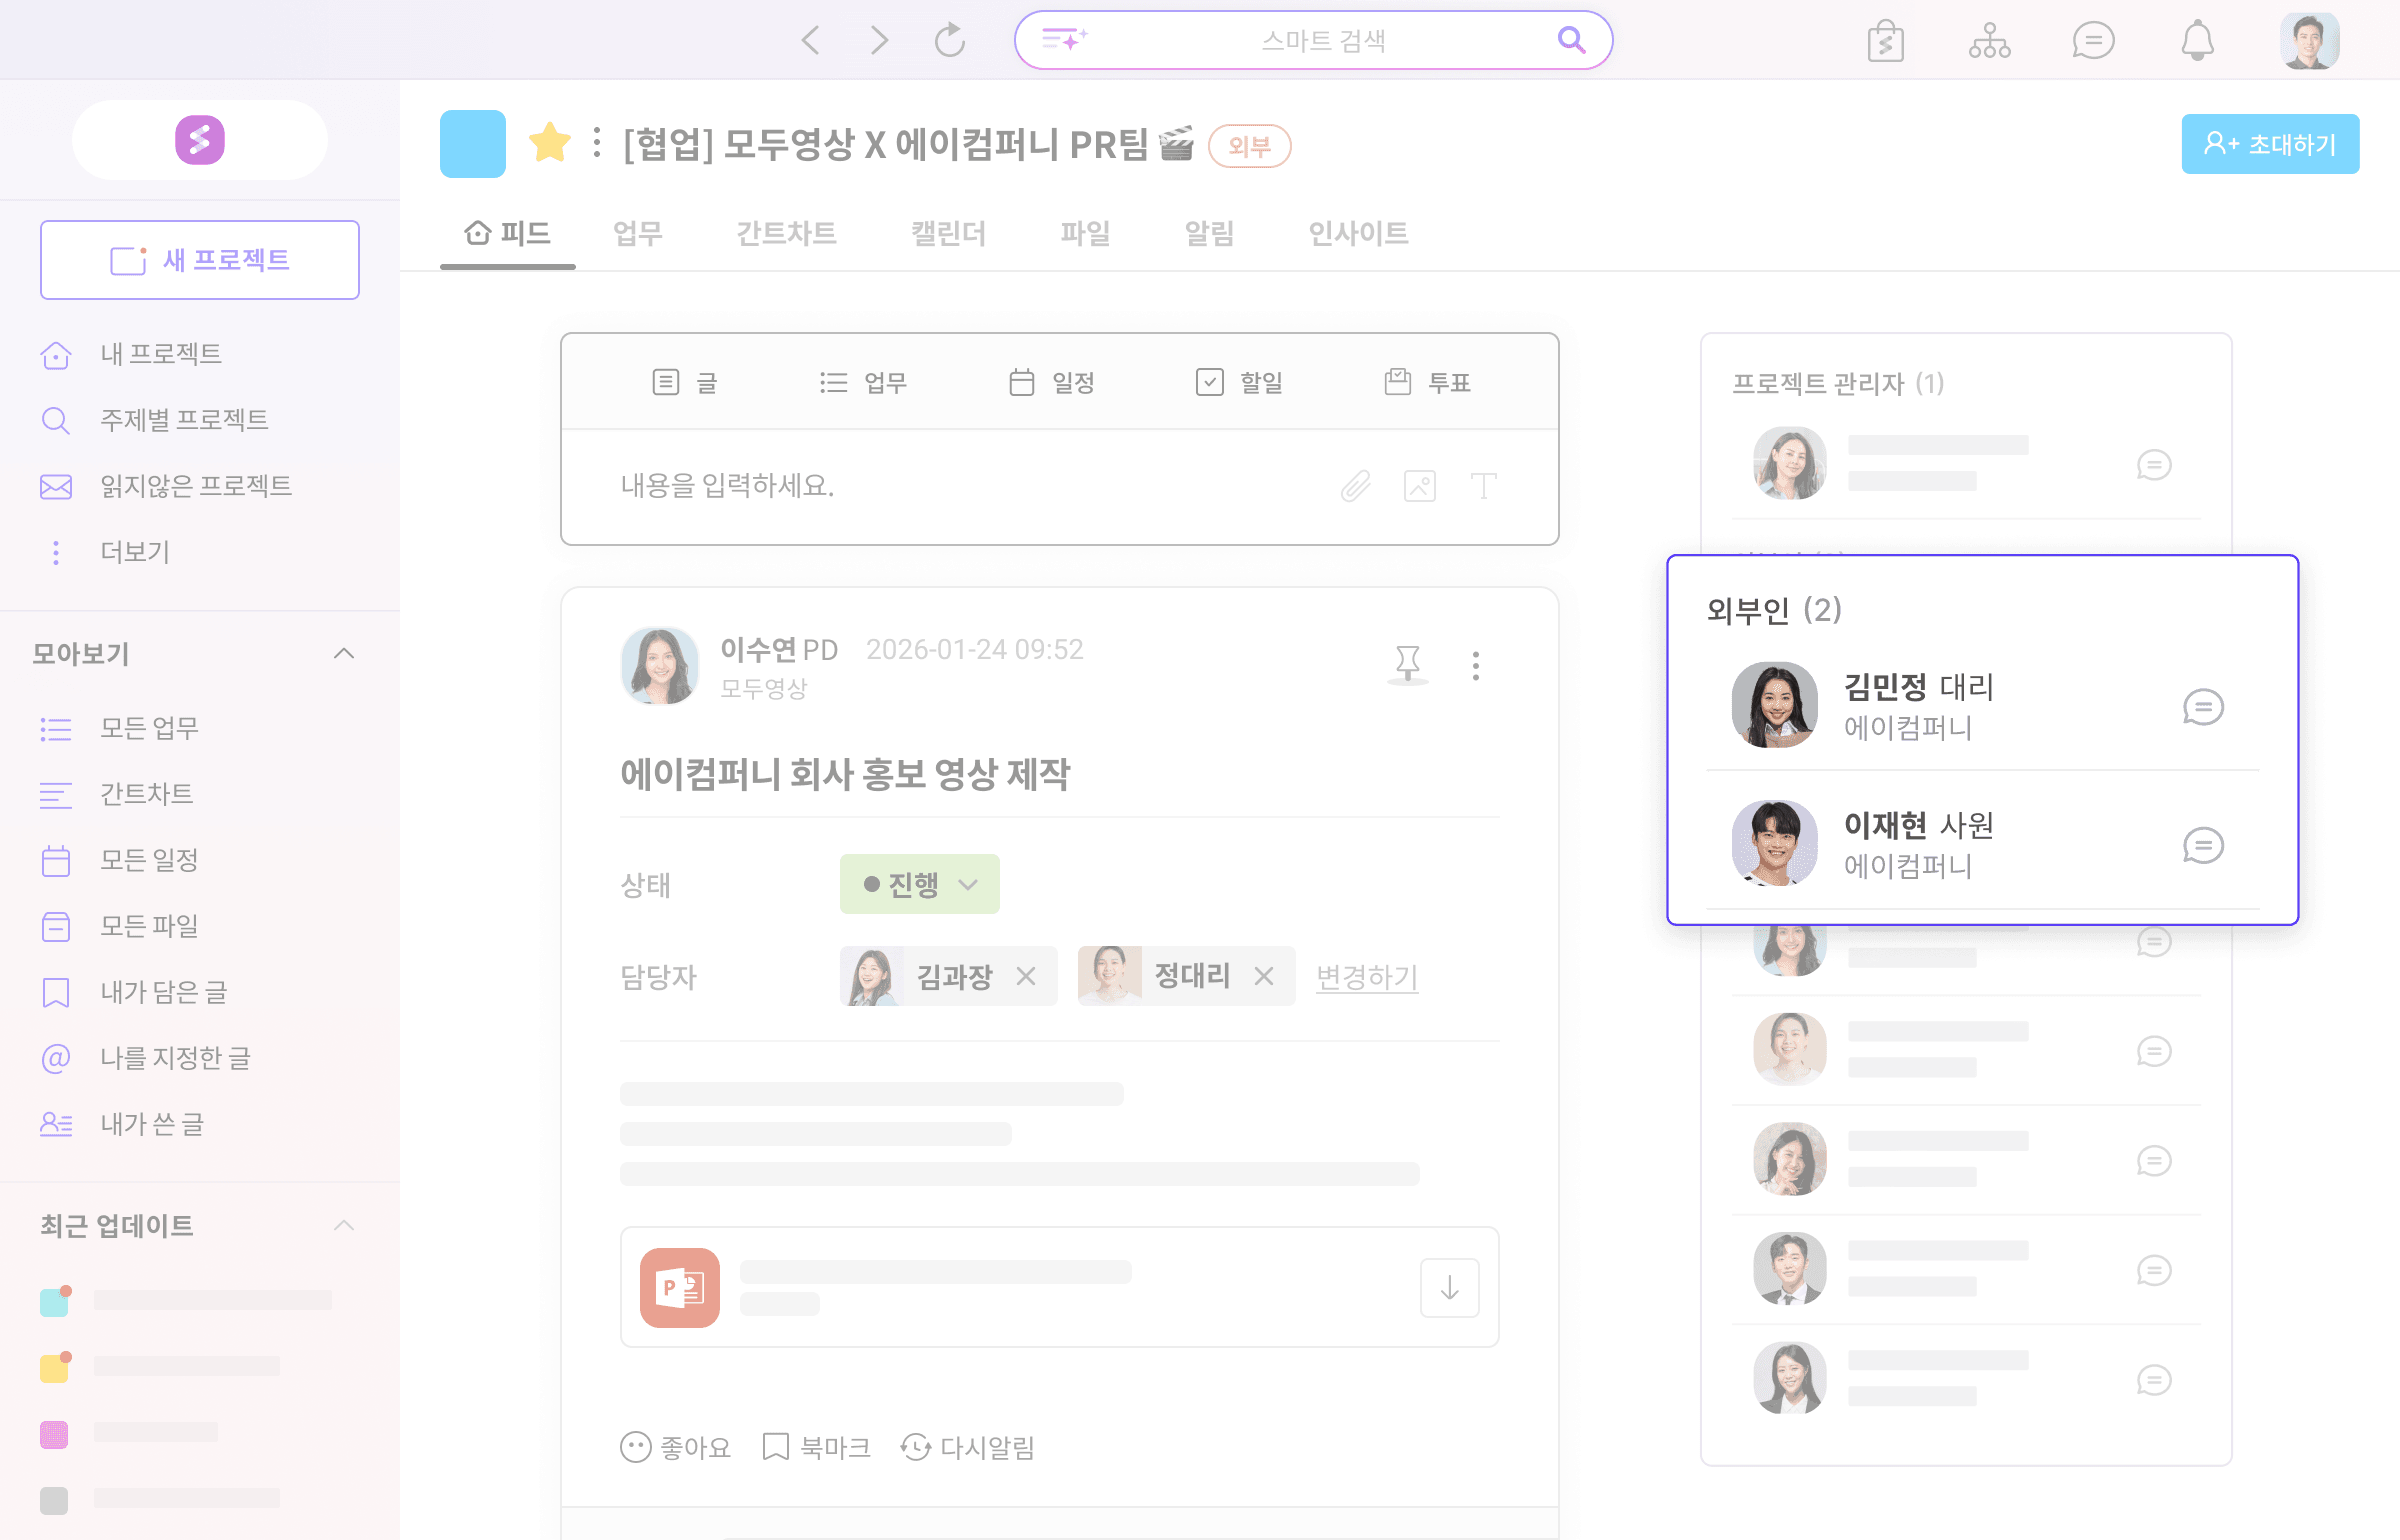The height and width of the screenshot is (1540, 2400).
Task: Click the blue project color square
Action: click(x=473, y=144)
